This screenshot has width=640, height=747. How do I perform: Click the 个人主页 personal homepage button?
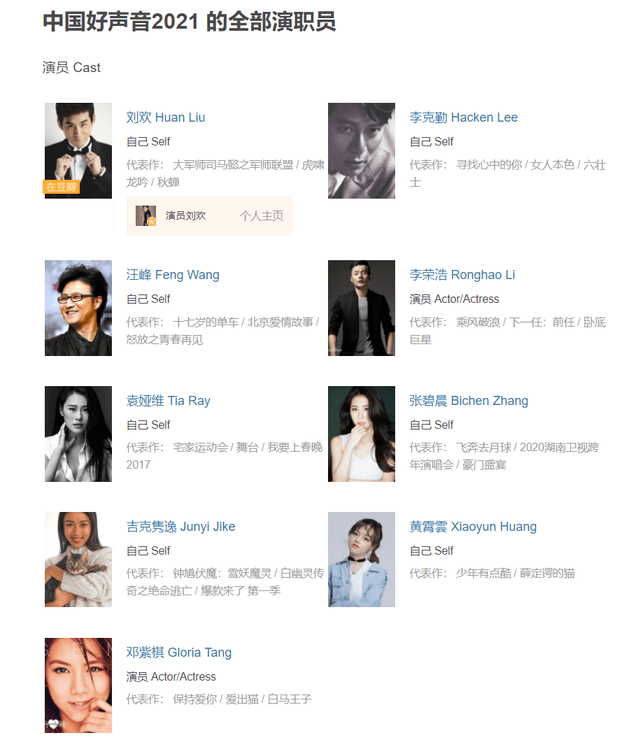(x=261, y=216)
